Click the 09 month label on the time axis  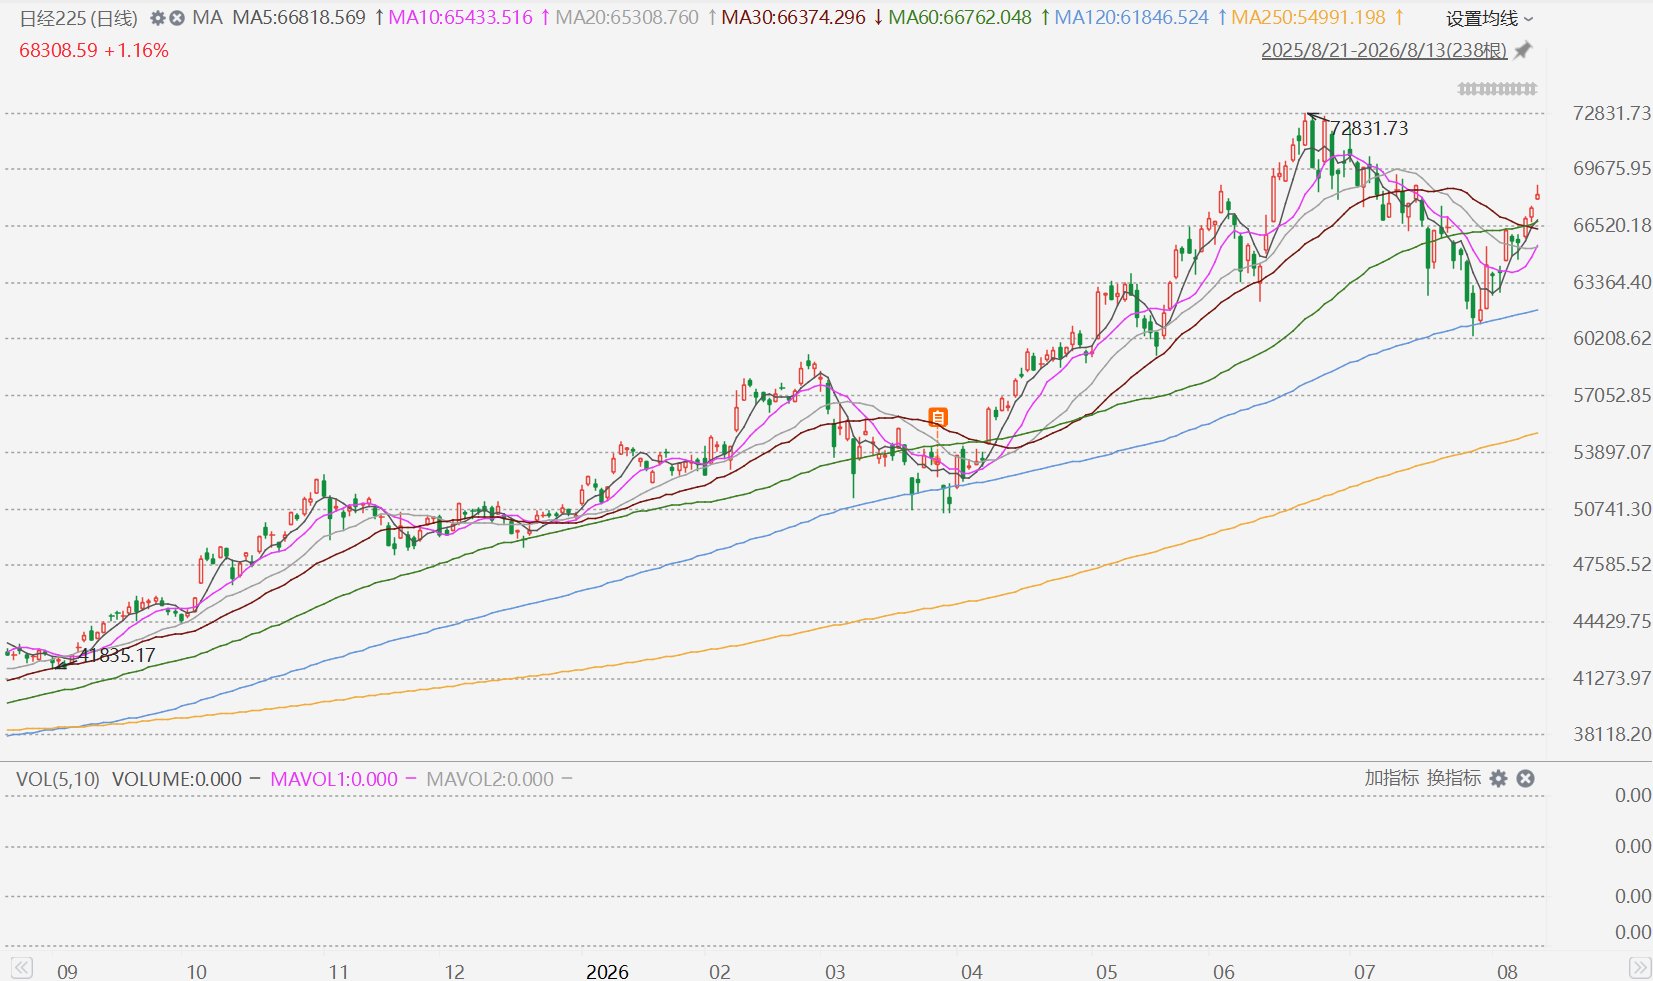tap(67, 971)
